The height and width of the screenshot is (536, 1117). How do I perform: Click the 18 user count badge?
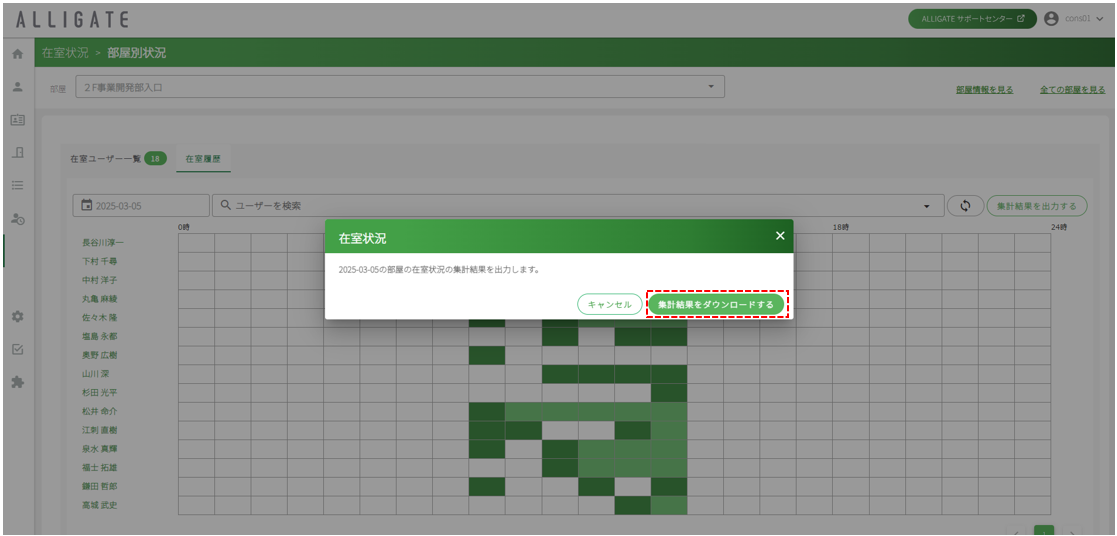pos(155,159)
